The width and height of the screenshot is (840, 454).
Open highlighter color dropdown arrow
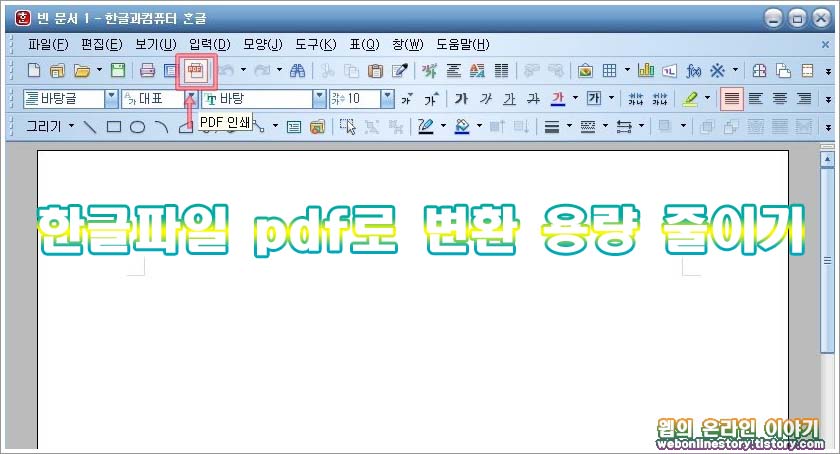click(x=707, y=99)
